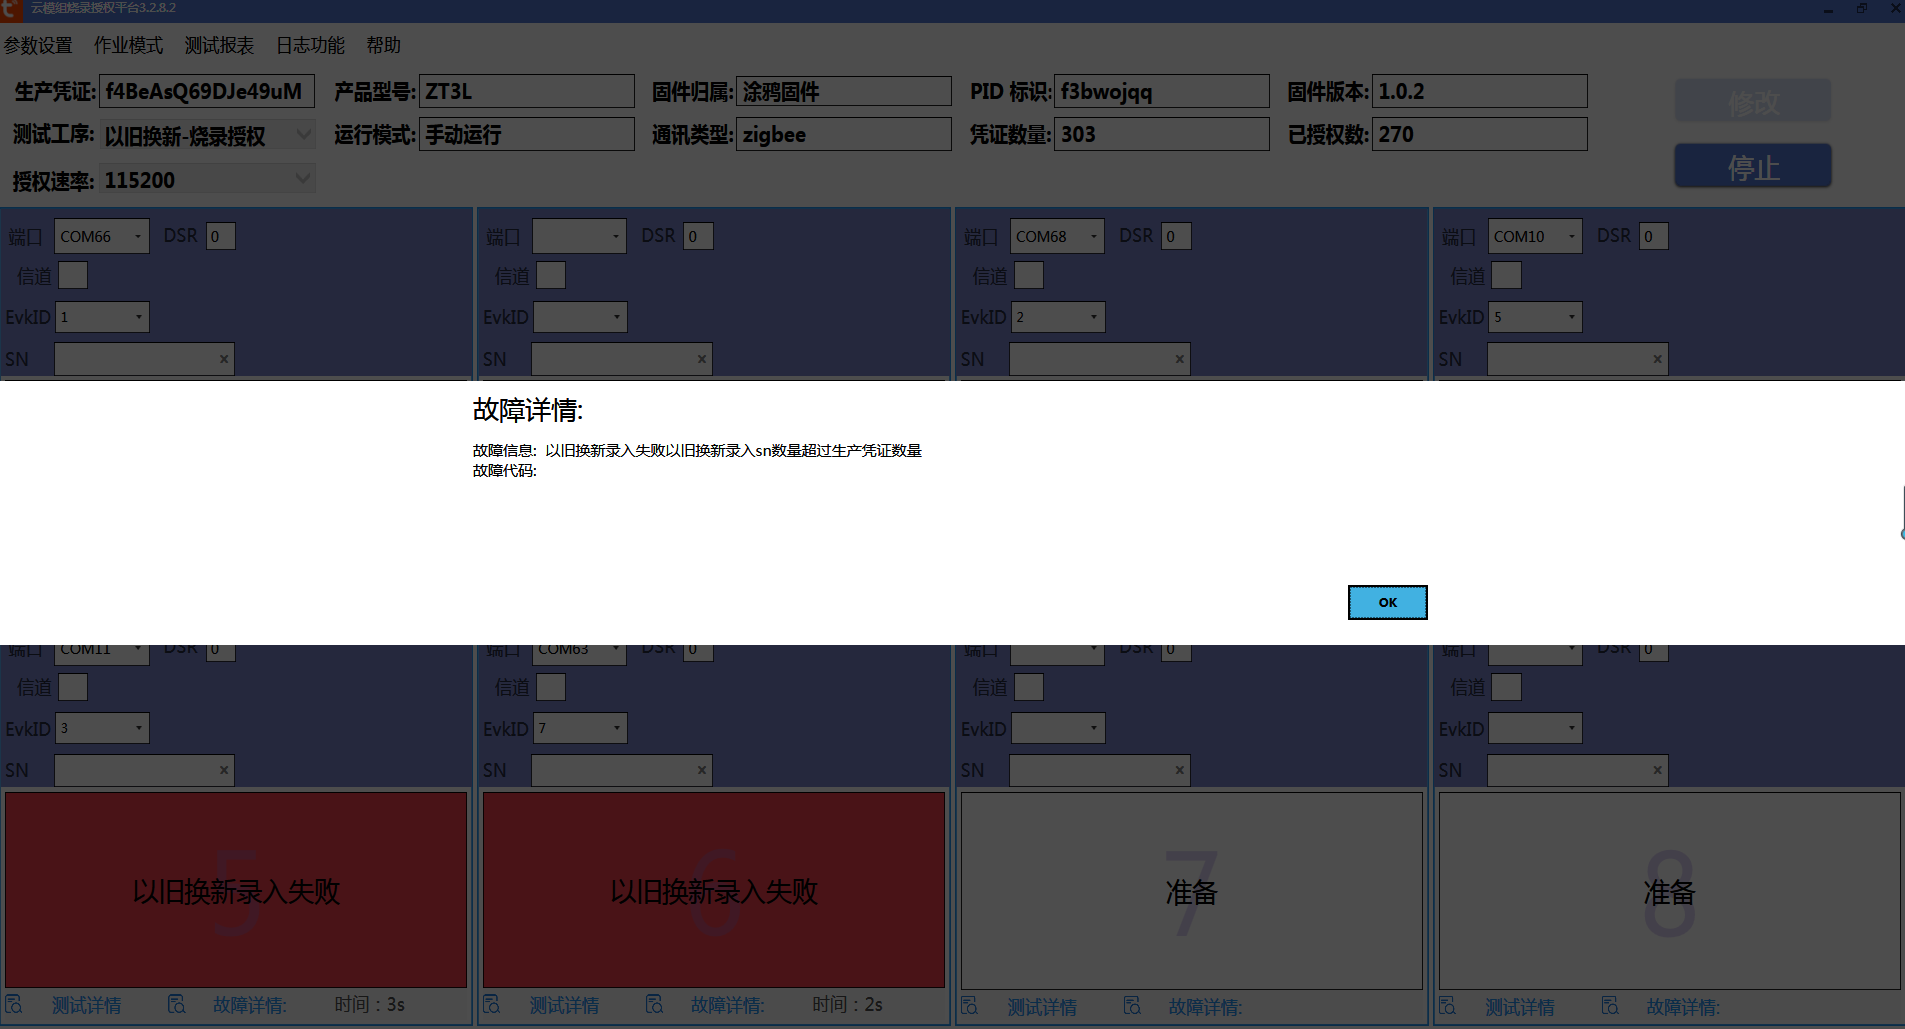Toggle the 信道 checkbox under COM68
Image resolution: width=1905 pixels, height=1029 pixels.
point(1029,275)
